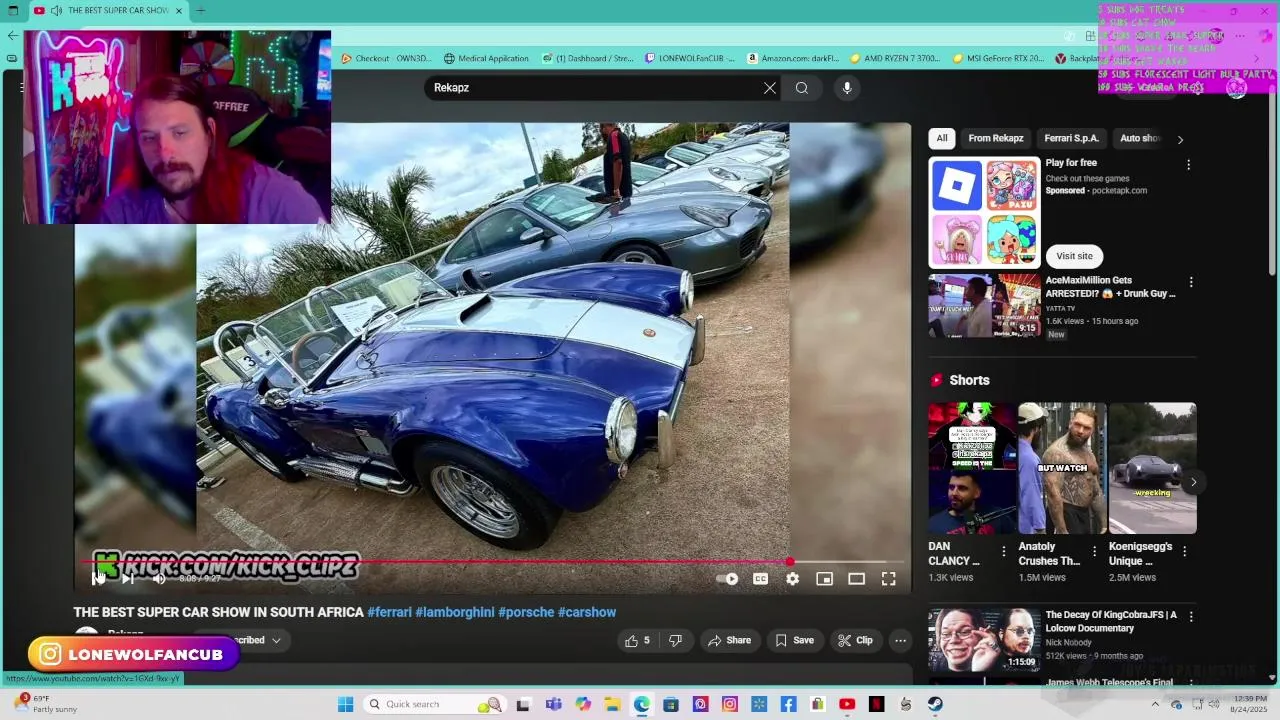The image size is (1280, 720).
Task: Filter recommendations by From Rekapz
Action: (x=996, y=138)
